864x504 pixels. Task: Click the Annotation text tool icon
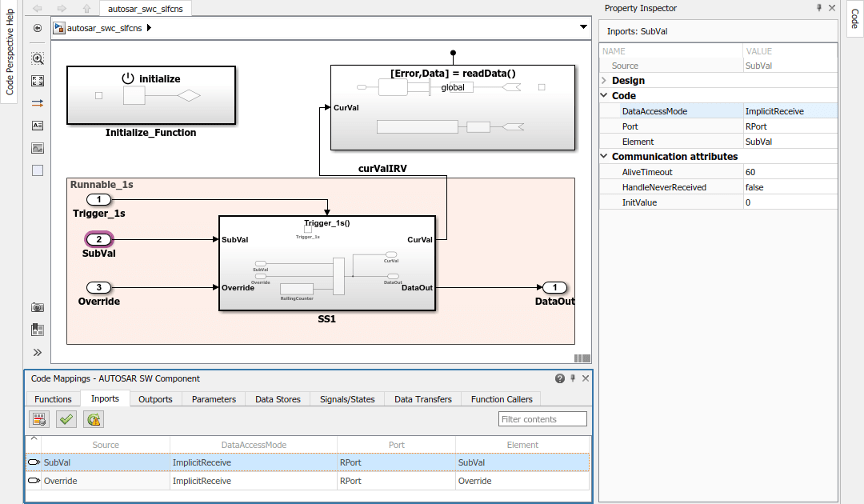pyautogui.click(x=38, y=125)
